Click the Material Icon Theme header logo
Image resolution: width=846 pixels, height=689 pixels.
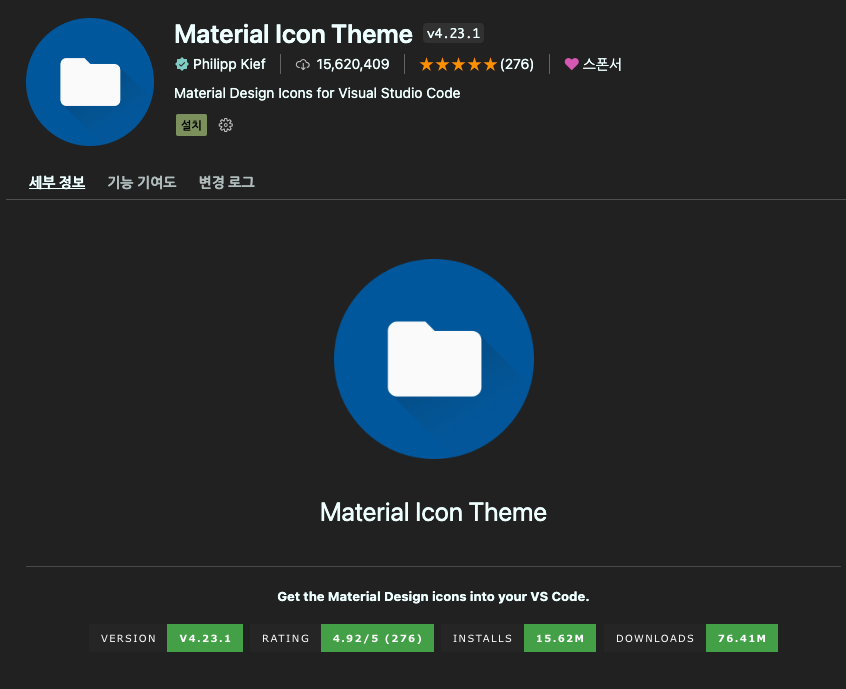tap(90, 82)
